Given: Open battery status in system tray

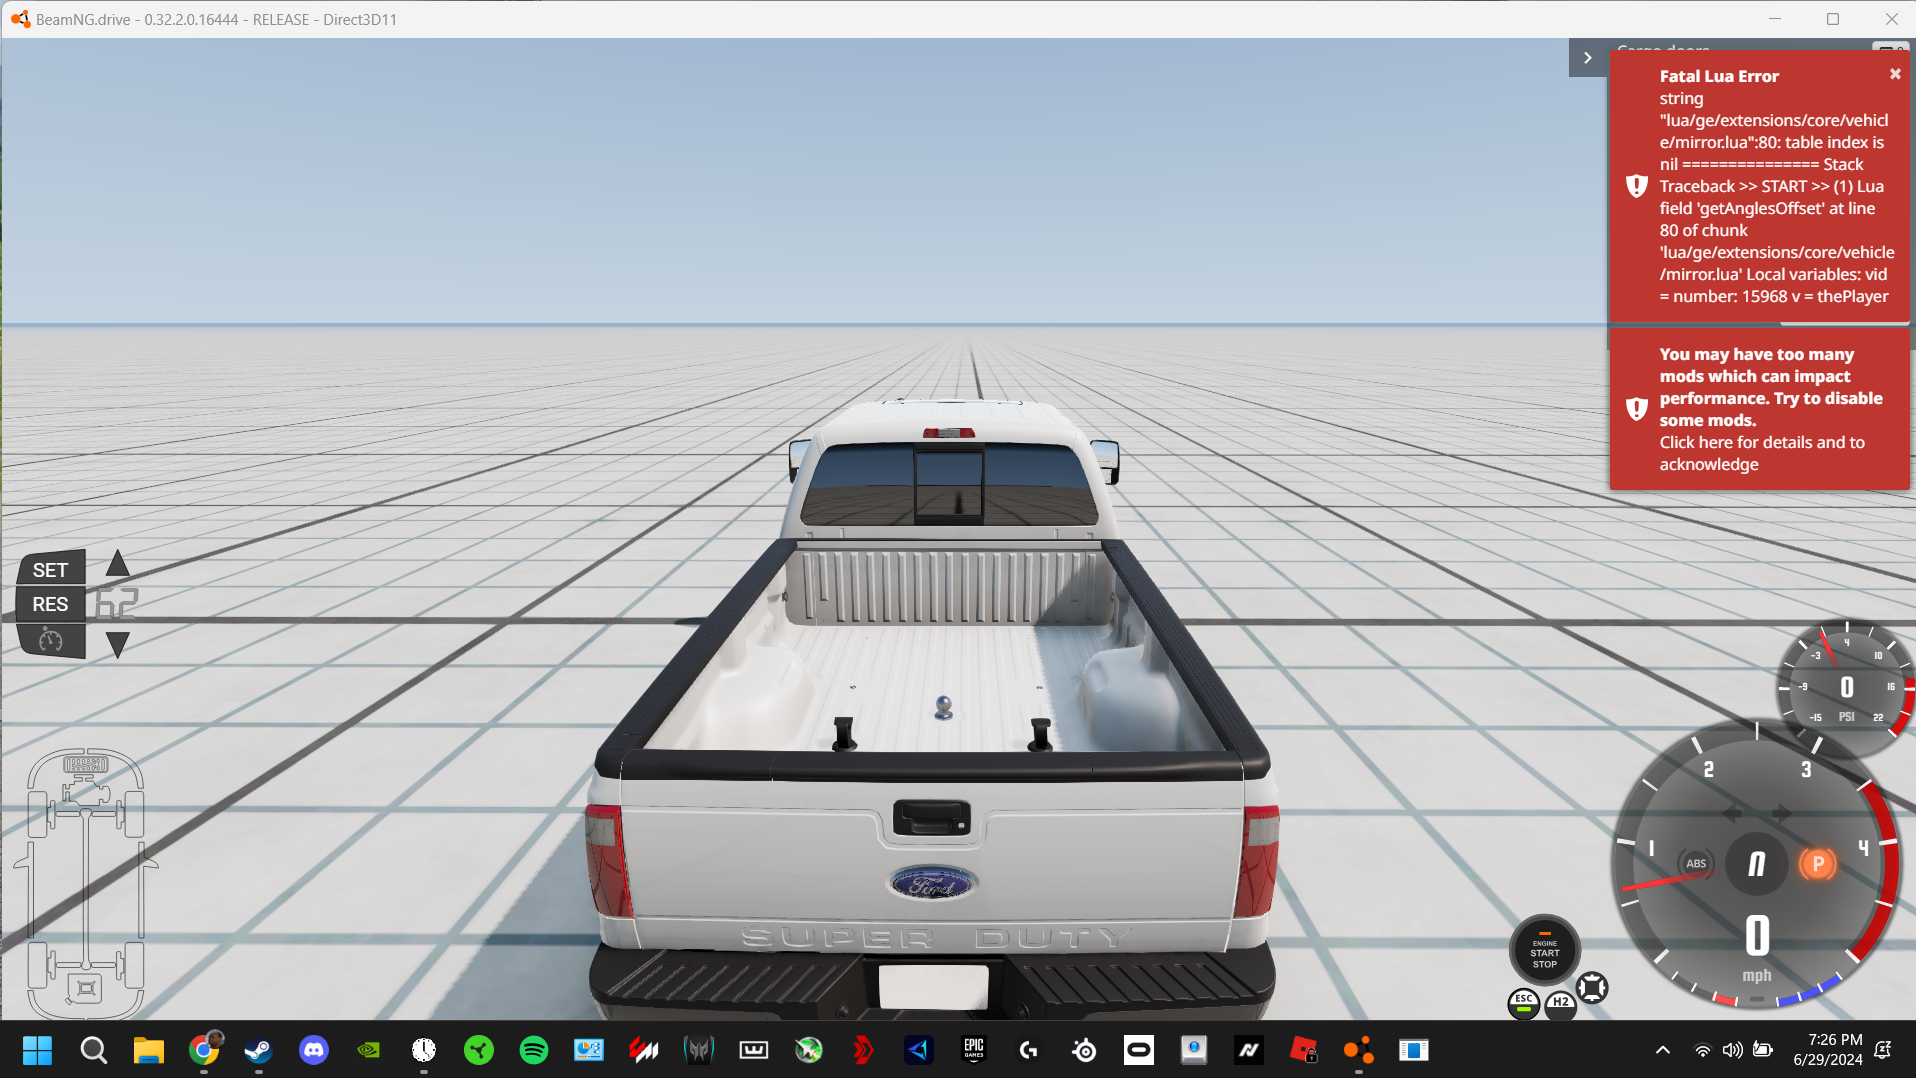Looking at the screenshot, I should (1763, 1050).
